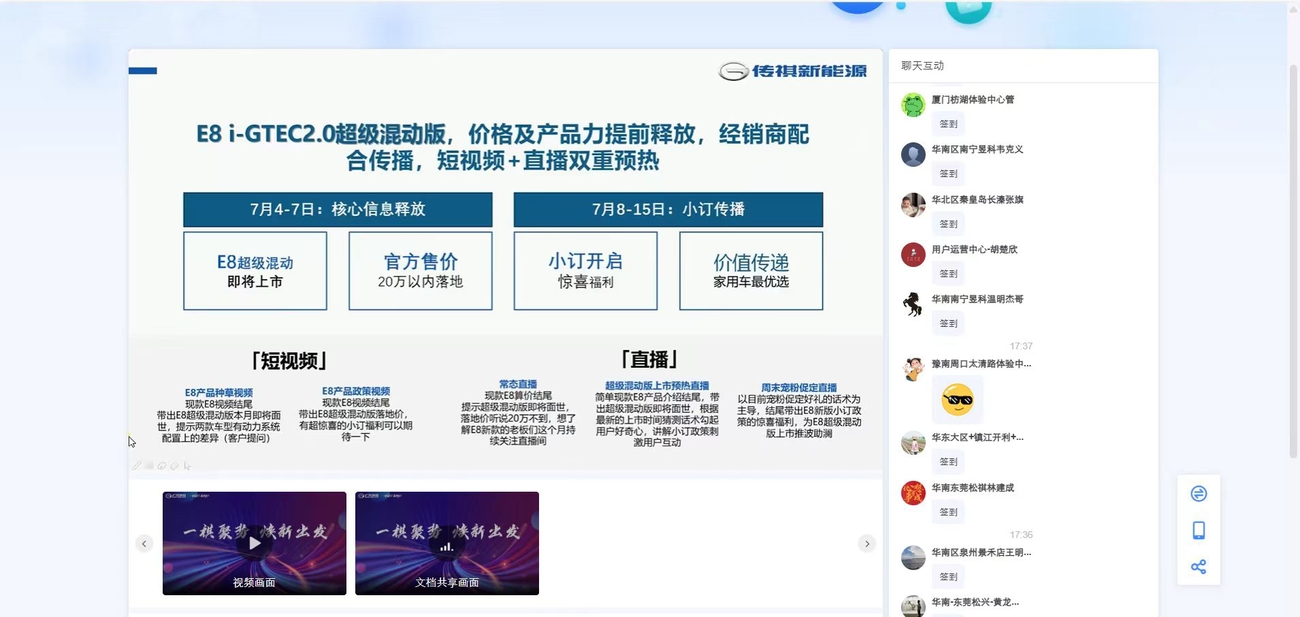This screenshot has width=1300, height=617.
Task: Click the 官方售价 20万以内落地 box
Action: [x=420, y=271]
